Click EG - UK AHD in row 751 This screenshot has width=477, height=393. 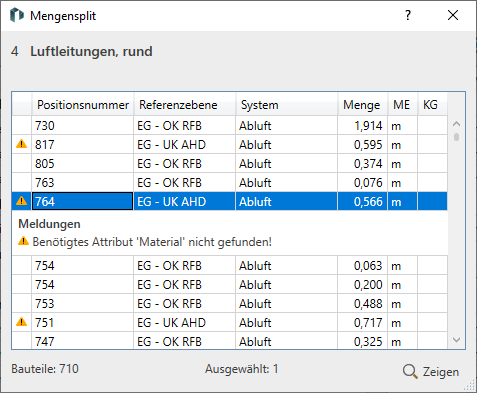tap(172, 323)
